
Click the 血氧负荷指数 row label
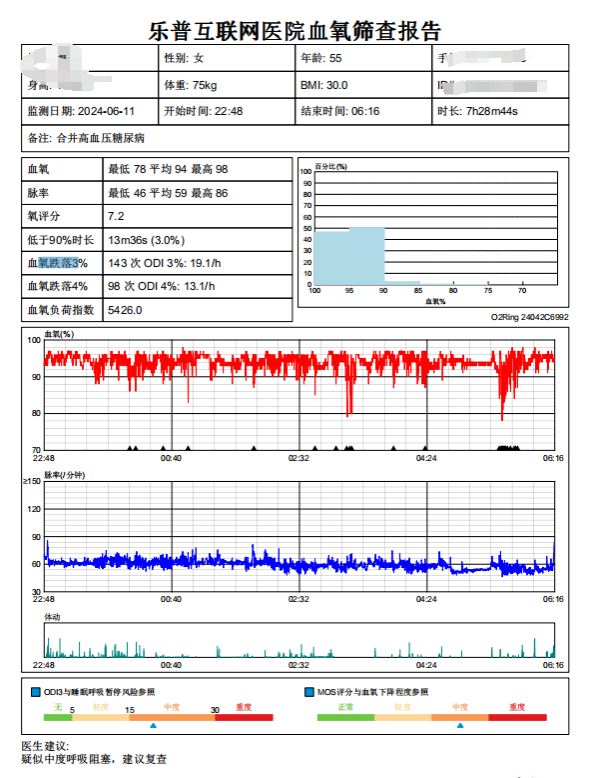60,310
